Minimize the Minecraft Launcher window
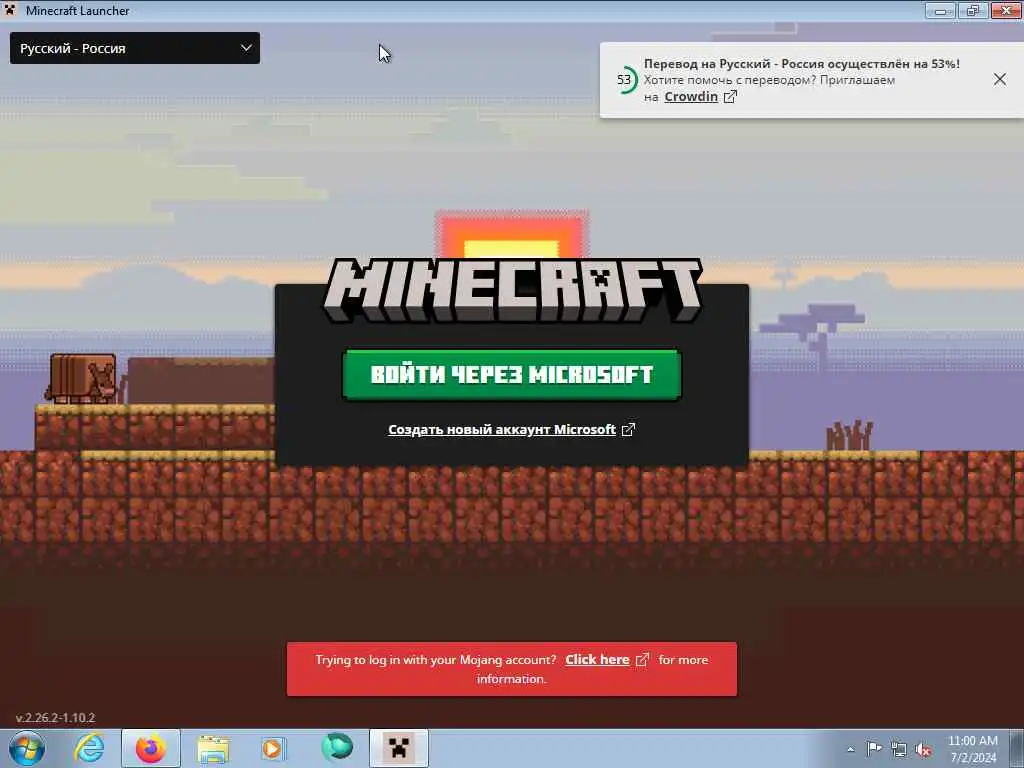 940,10
